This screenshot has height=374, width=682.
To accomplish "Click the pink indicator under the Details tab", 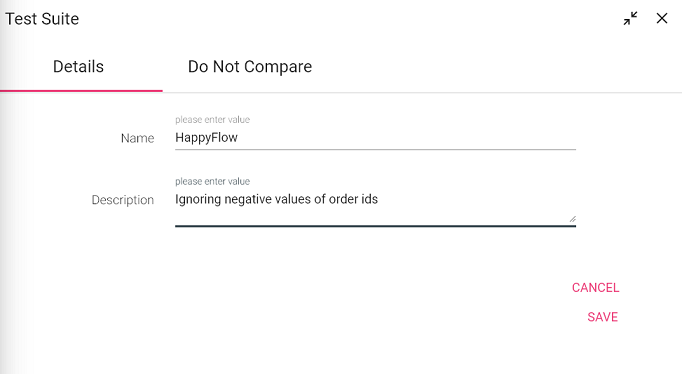I will click(81, 90).
